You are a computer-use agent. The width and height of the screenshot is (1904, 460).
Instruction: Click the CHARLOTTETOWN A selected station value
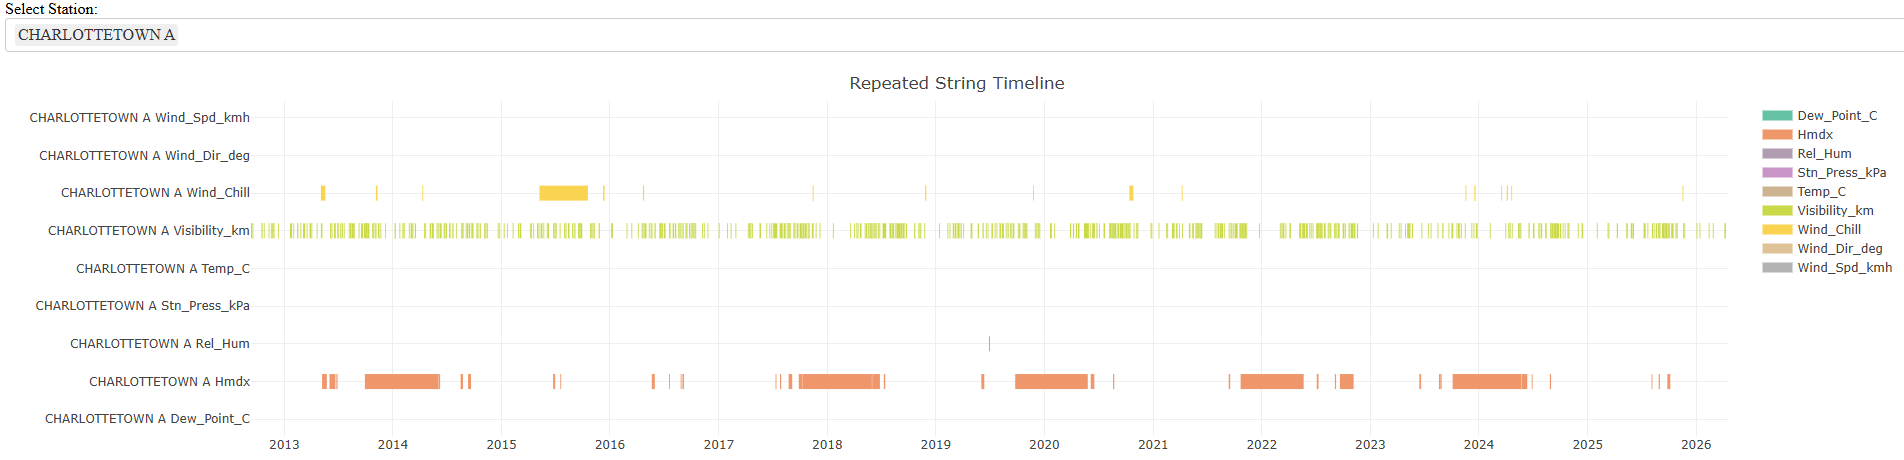[96, 35]
